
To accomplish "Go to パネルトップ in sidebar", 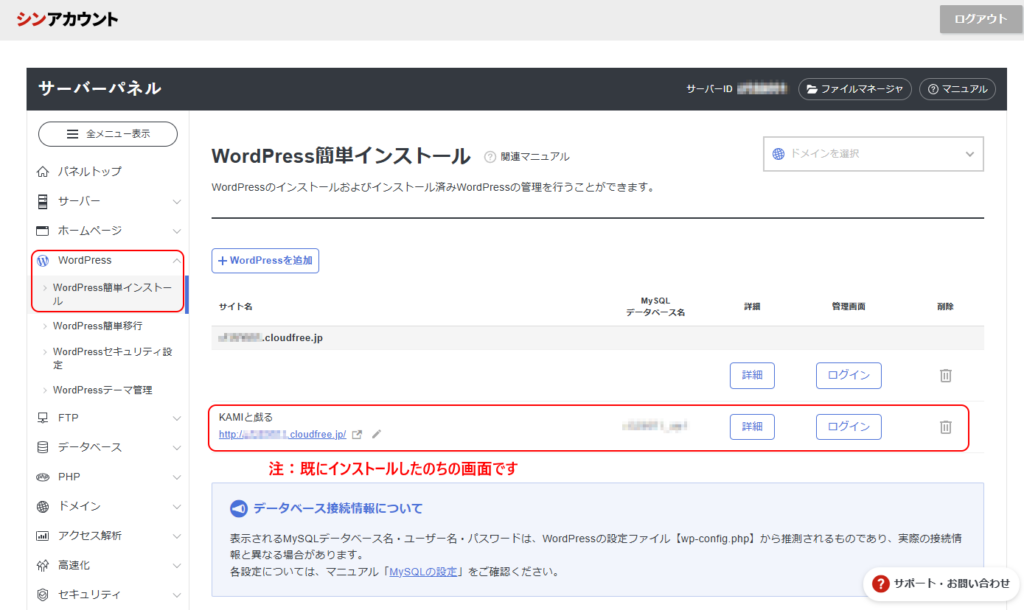I will (x=89, y=172).
